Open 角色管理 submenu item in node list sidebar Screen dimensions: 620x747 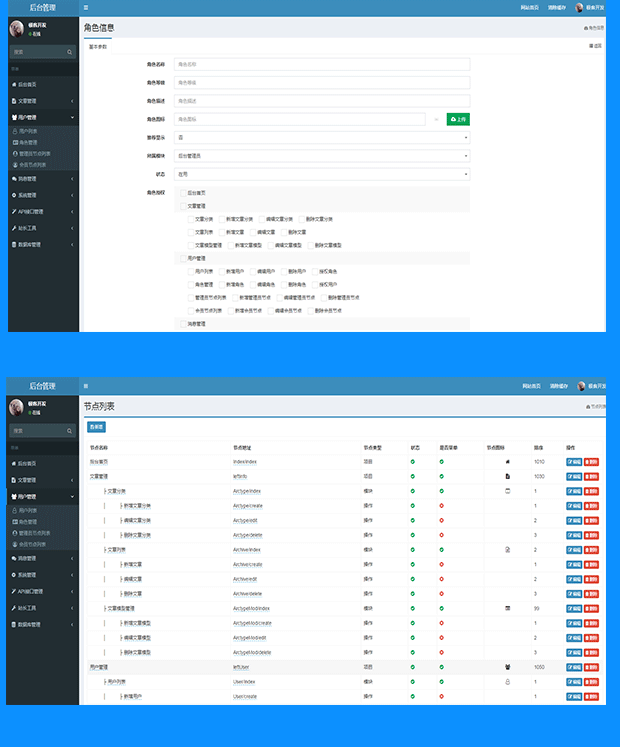pos(25,522)
